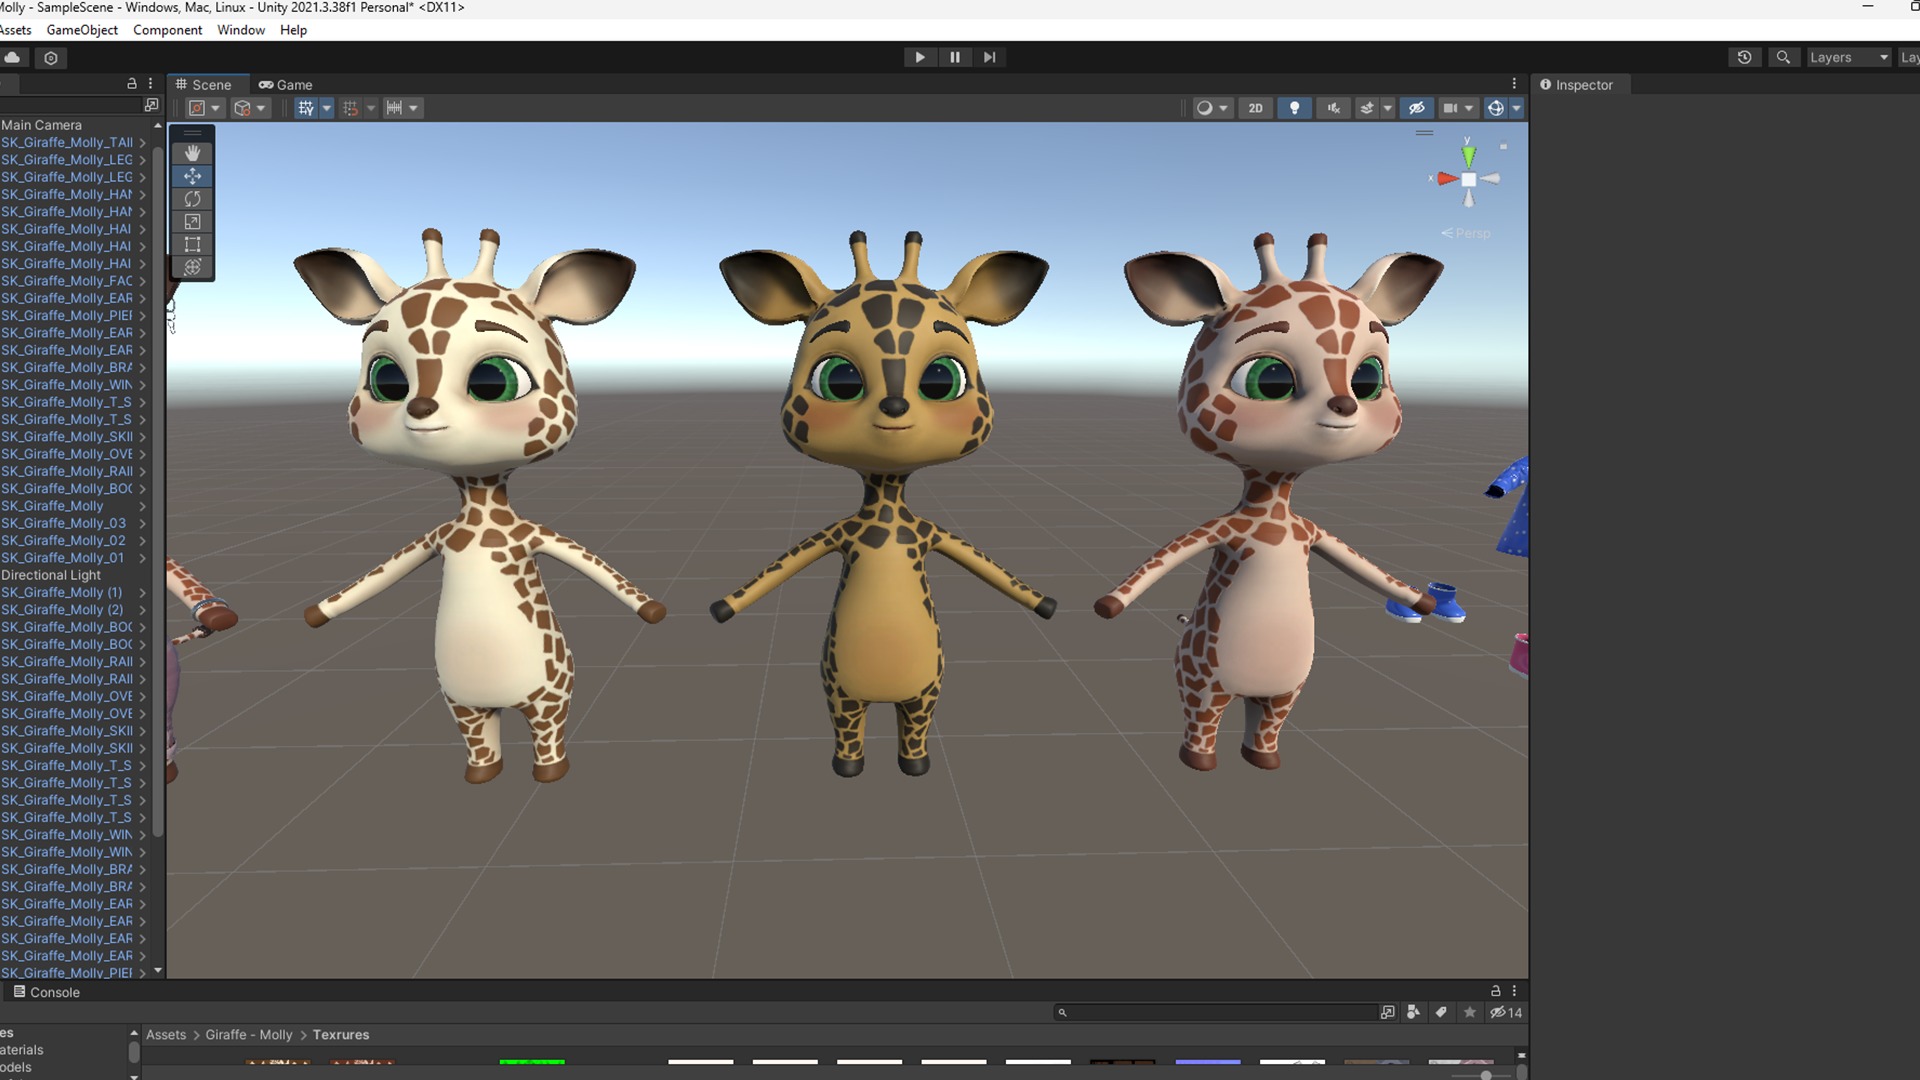Open the Console tab
Viewport: 1920px width, 1080px height.
click(46, 992)
